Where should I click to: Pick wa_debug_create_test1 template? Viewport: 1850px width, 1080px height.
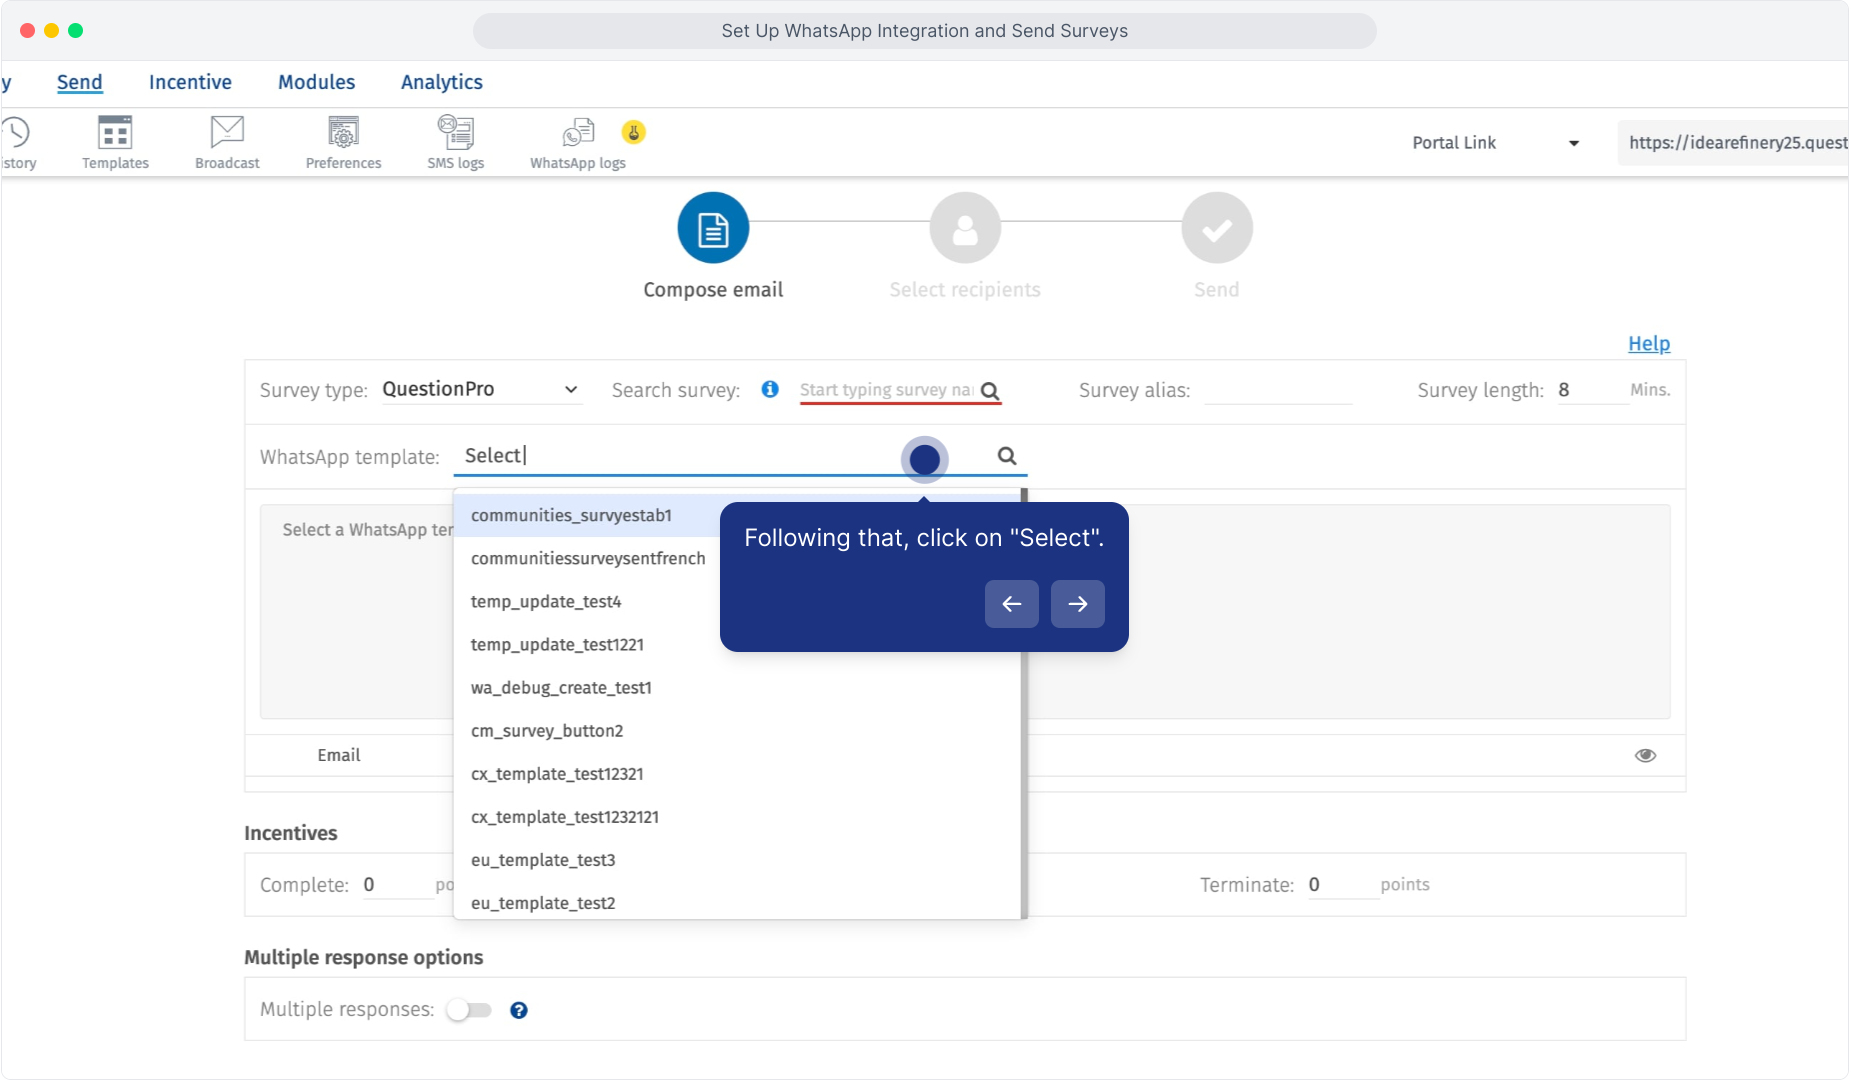(738, 688)
